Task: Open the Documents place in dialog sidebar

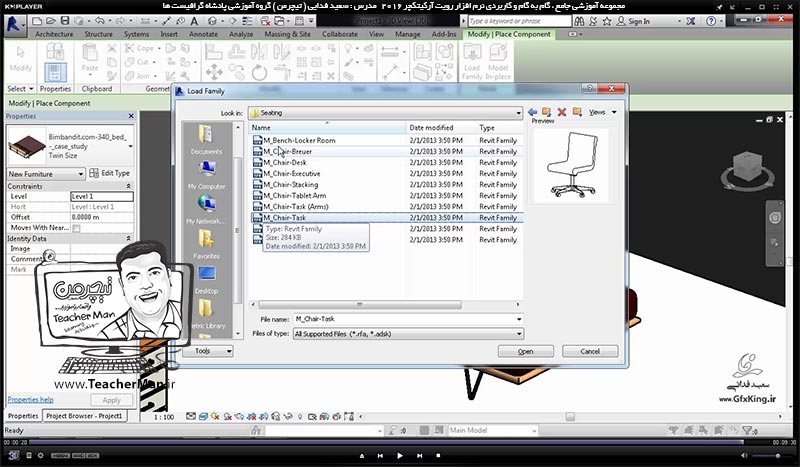Action: (x=206, y=139)
